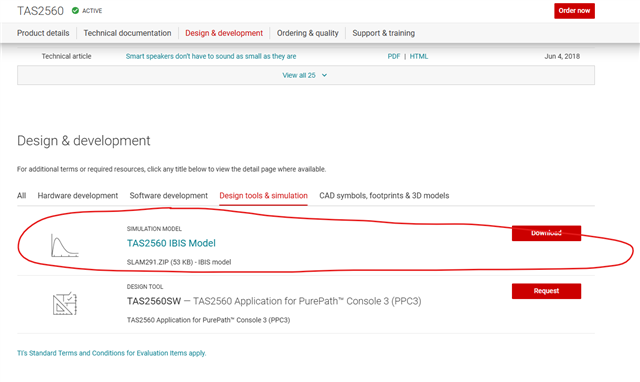Expand the View all 25 chevron
This screenshot has height=382, width=640.
point(324,76)
